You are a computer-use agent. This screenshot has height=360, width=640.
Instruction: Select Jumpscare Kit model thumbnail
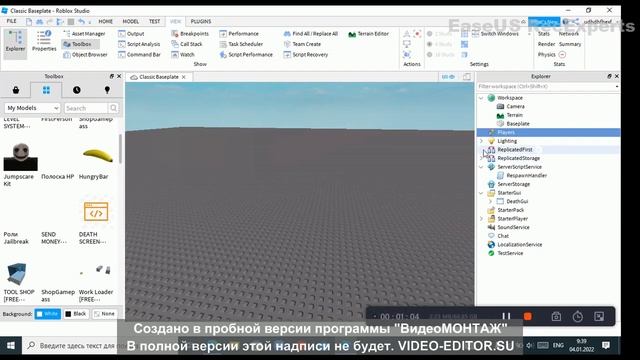coord(20,157)
